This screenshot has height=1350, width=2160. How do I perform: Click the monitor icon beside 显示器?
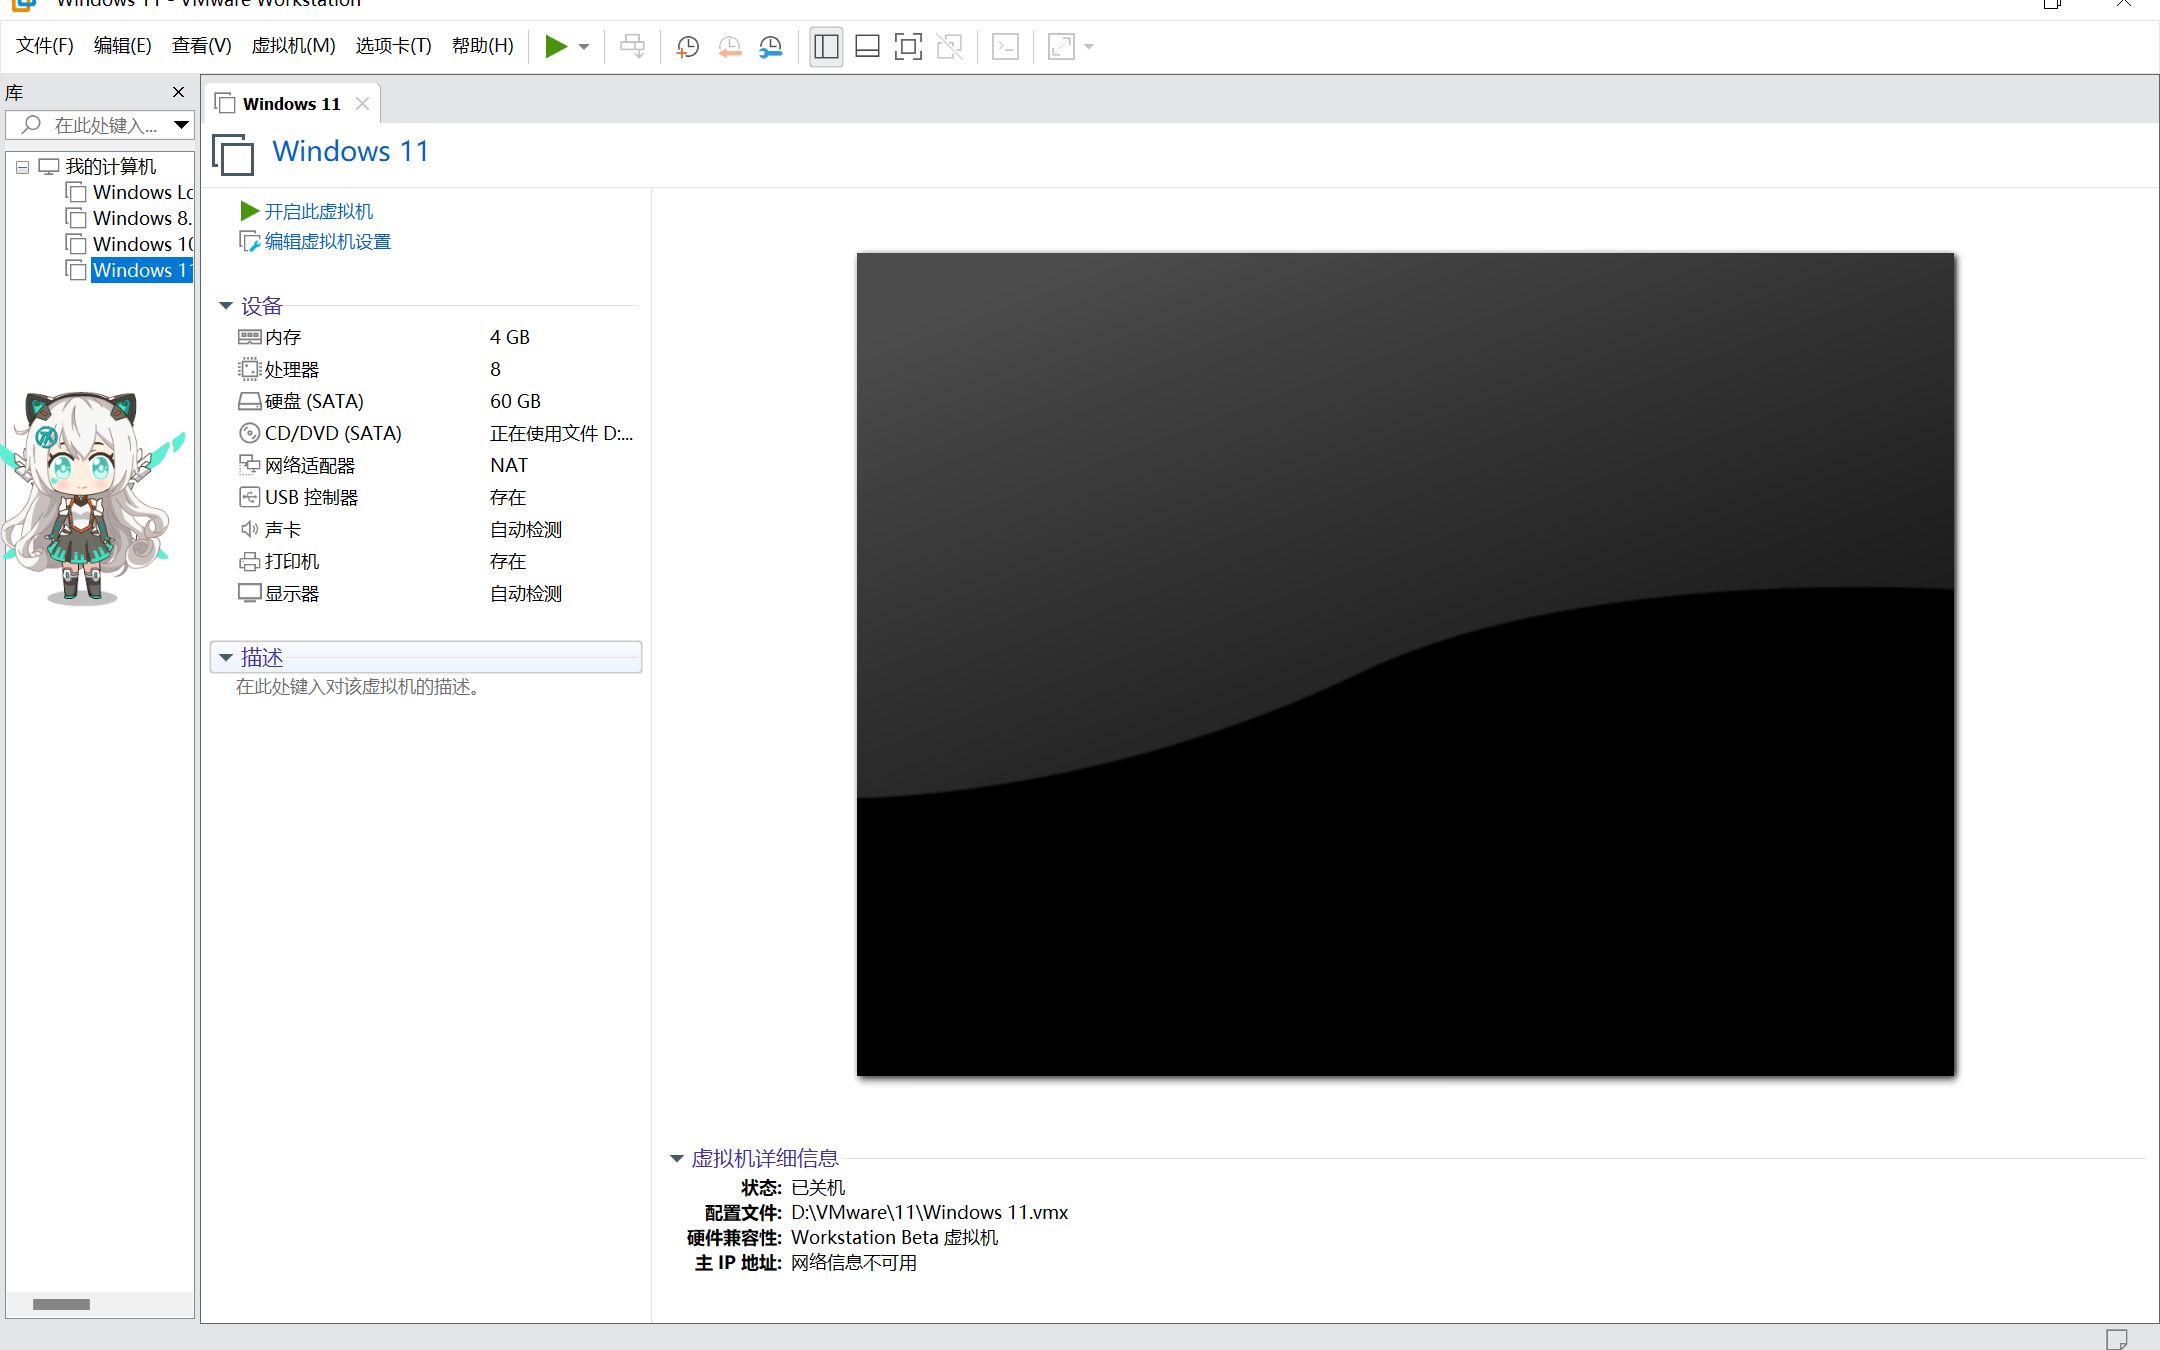249,593
